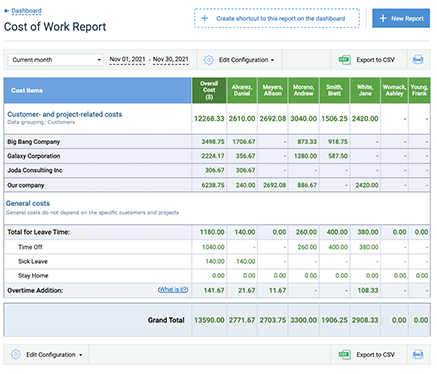Click the Alvarez, Daniel column header

coord(242,90)
